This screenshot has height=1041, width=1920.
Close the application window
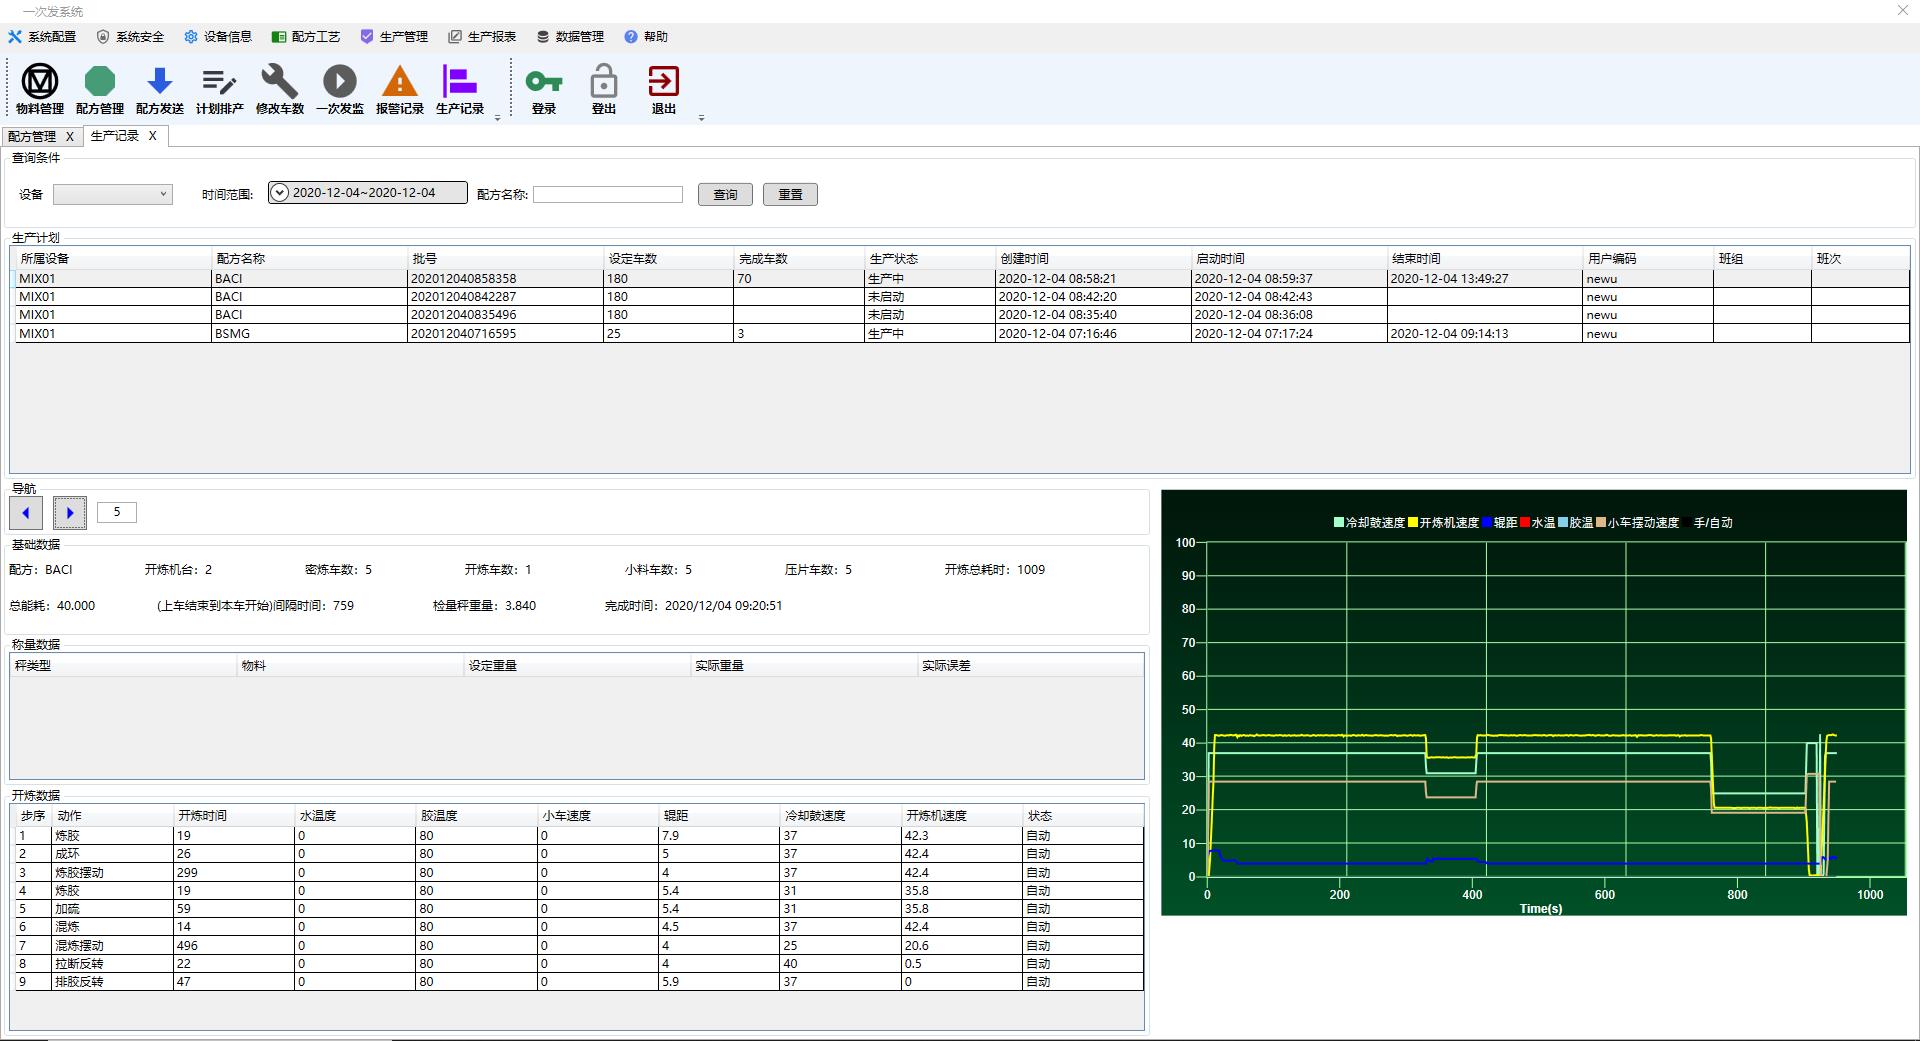click(x=1903, y=10)
